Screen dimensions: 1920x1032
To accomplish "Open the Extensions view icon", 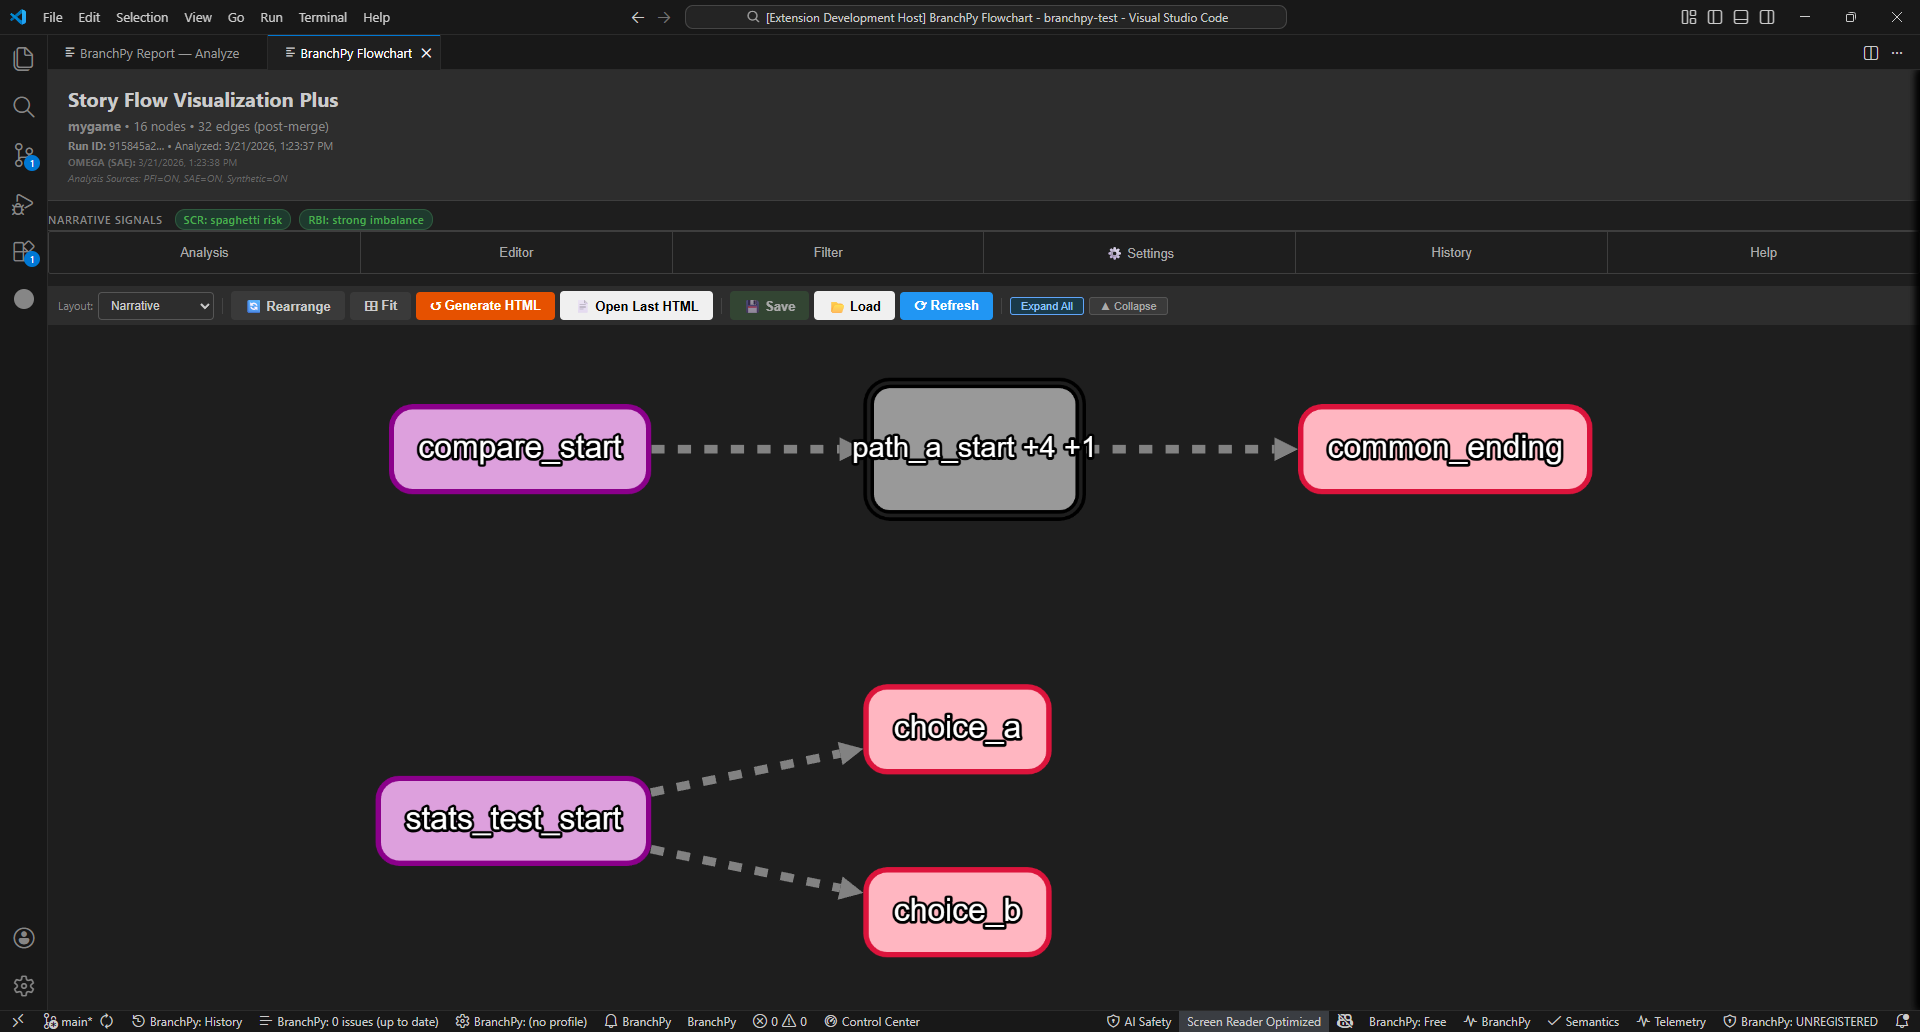I will pyautogui.click(x=24, y=252).
